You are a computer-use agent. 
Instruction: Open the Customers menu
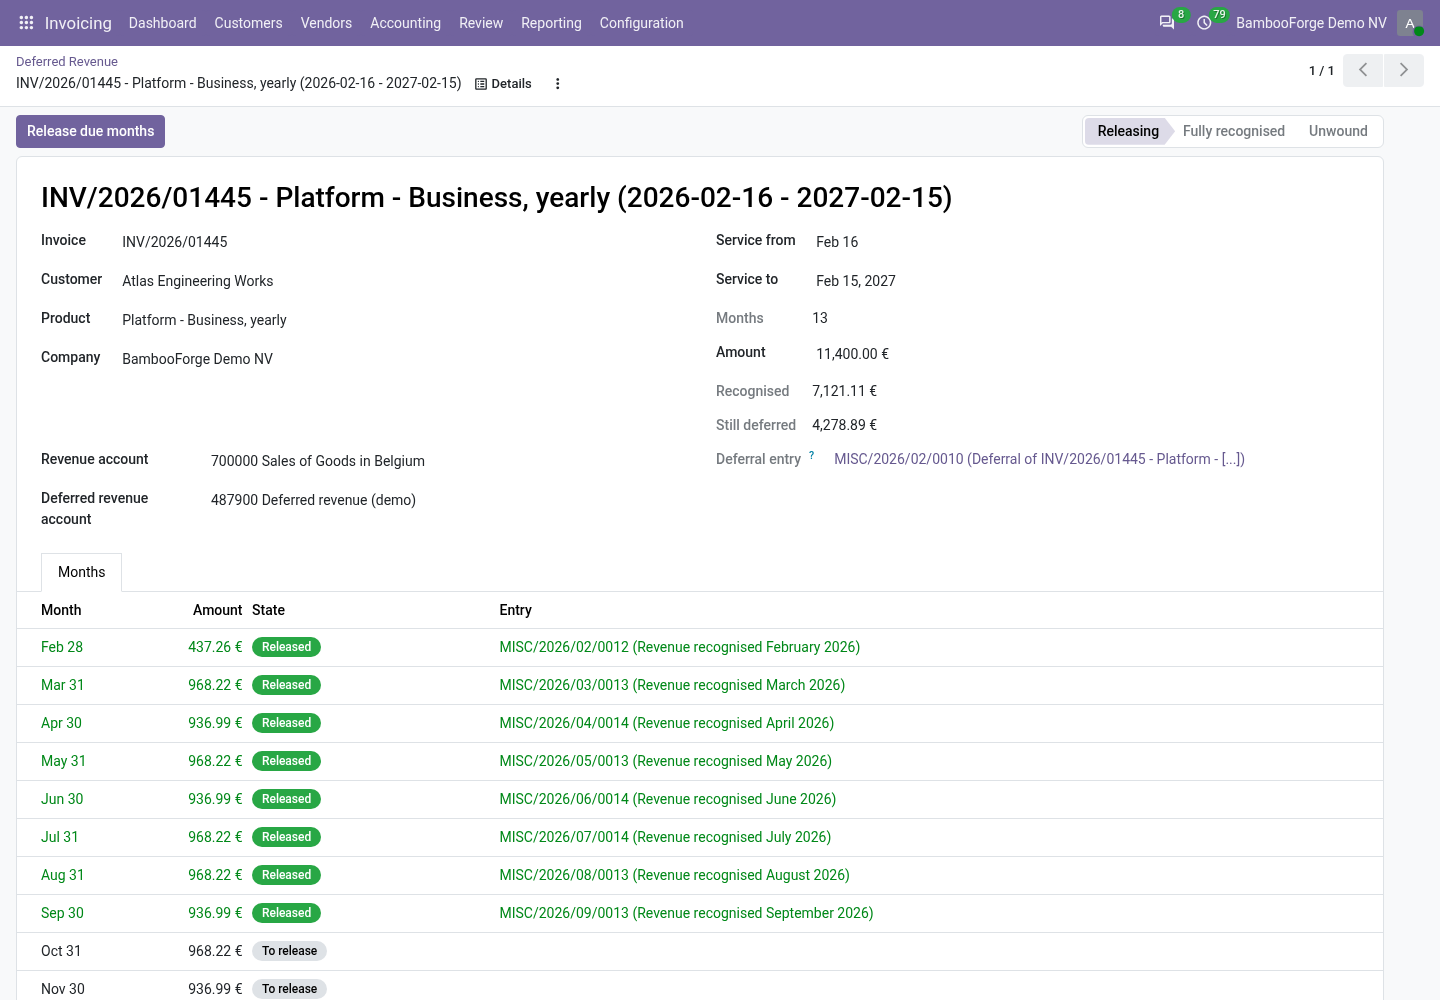pyautogui.click(x=248, y=23)
